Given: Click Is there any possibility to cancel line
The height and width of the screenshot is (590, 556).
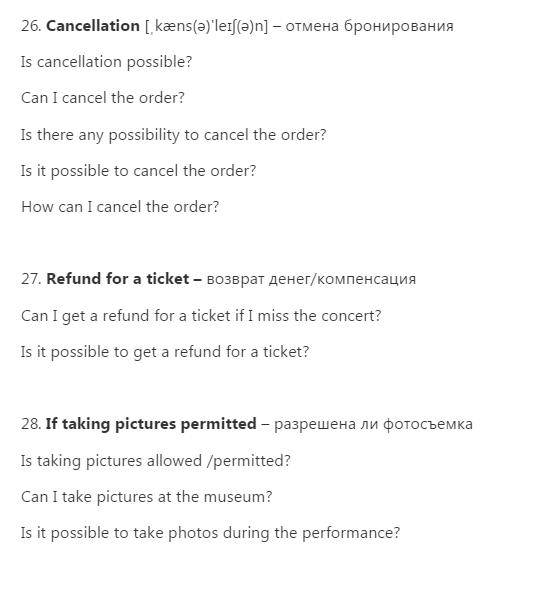Looking at the screenshot, I should tap(173, 135).
